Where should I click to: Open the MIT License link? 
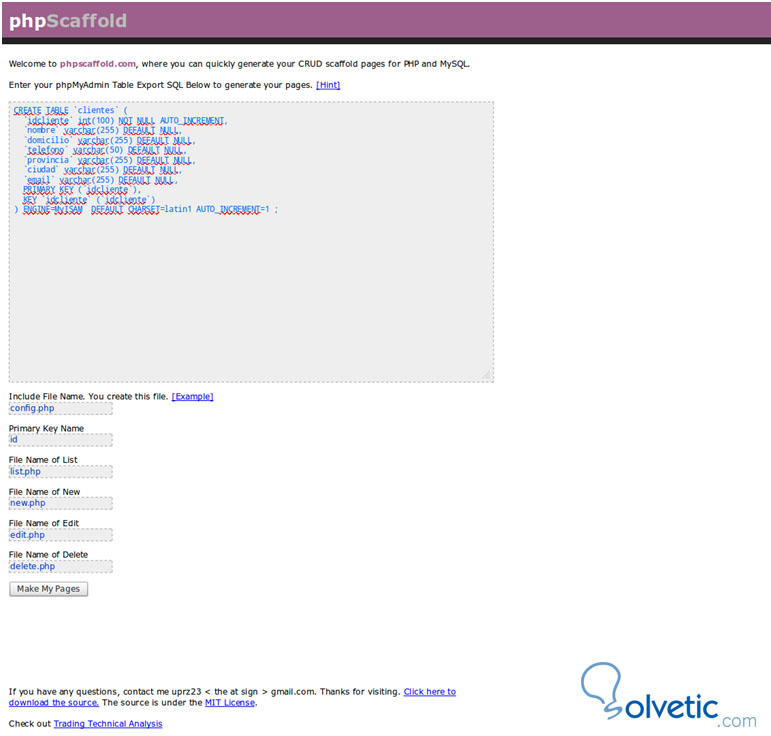click(230, 703)
